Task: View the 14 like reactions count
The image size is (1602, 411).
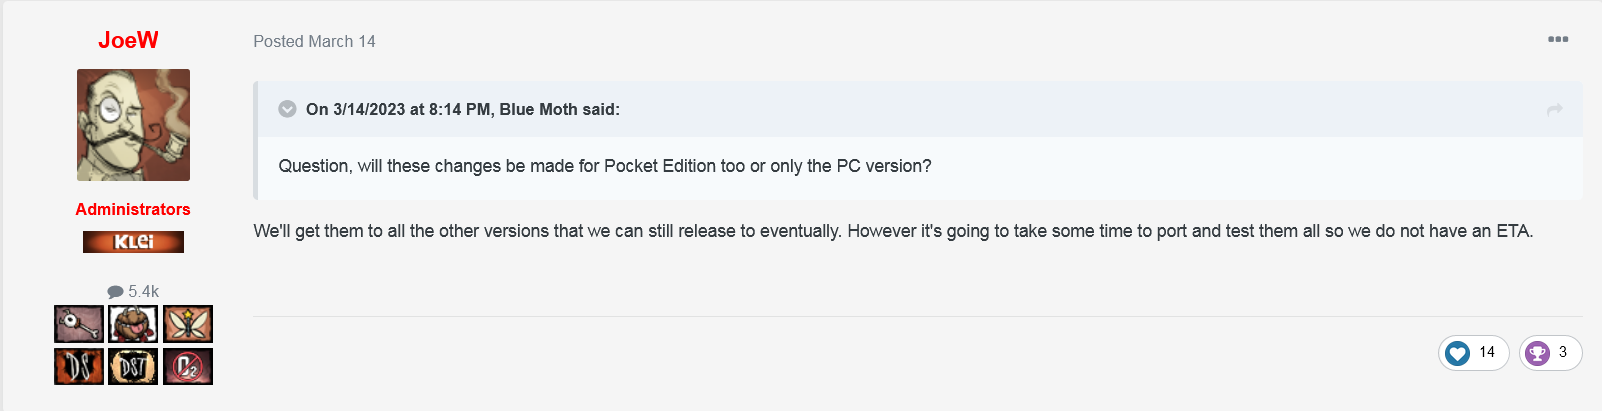Action: [x=1487, y=352]
